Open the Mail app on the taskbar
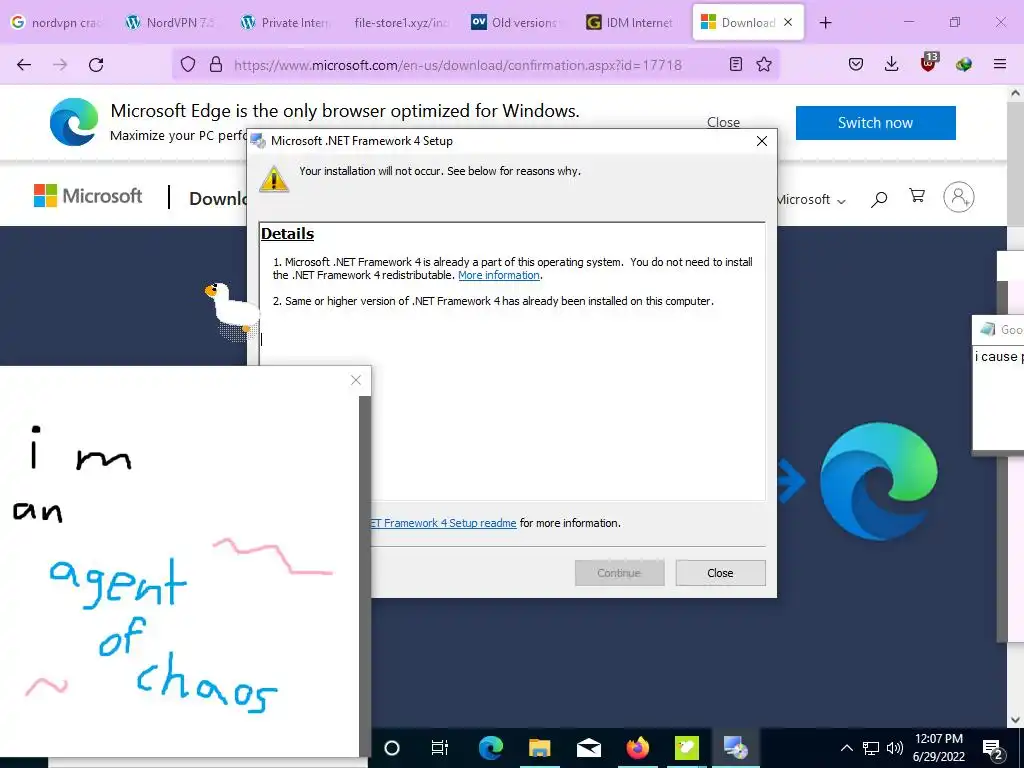This screenshot has height=768, width=1024. (x=588, y=748)
